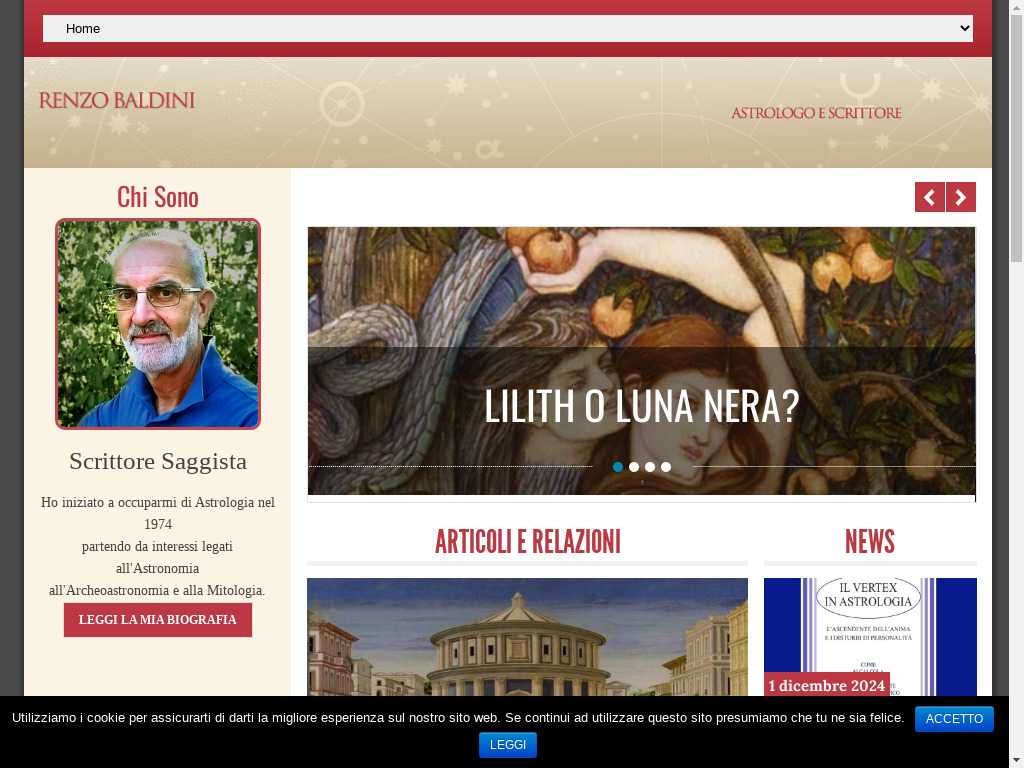Click Astrologo e Scrittore header text
Screen dimensions: 1024x768
click(x=816, y=113)
